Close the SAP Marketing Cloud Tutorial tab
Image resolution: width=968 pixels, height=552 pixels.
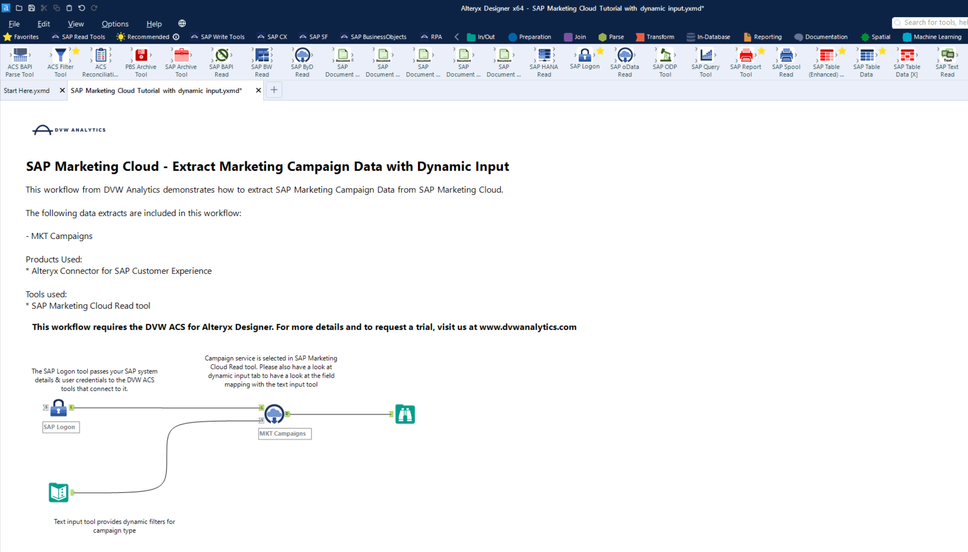tap(259, 91)
